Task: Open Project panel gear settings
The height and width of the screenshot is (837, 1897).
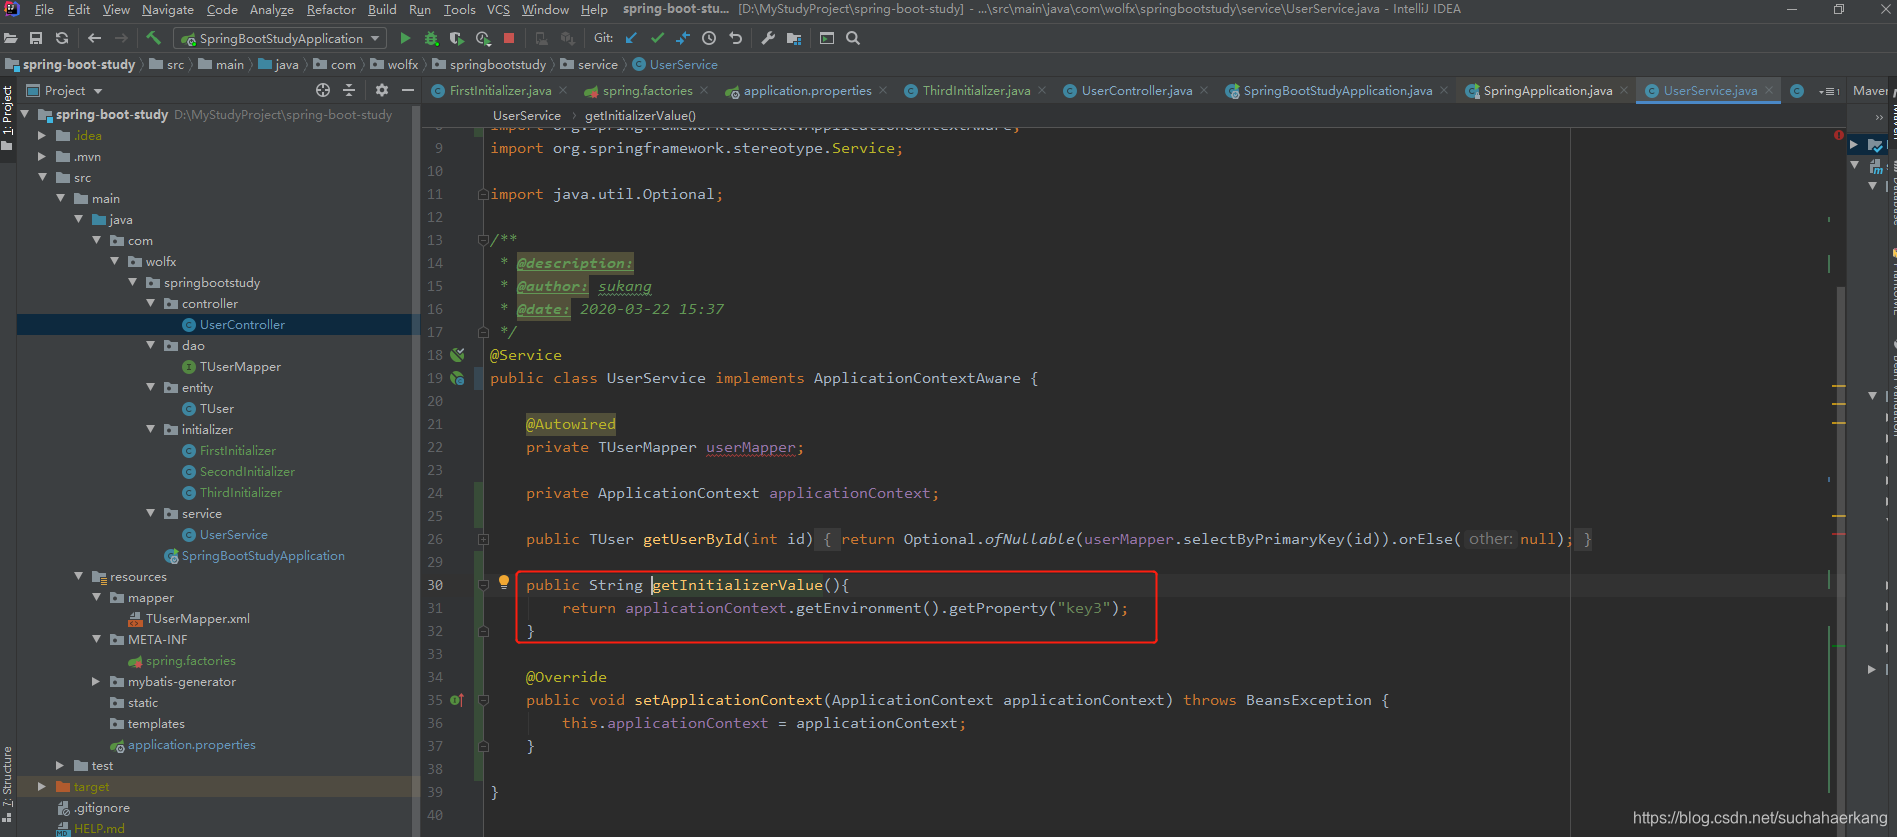Action: click(381, 90)
